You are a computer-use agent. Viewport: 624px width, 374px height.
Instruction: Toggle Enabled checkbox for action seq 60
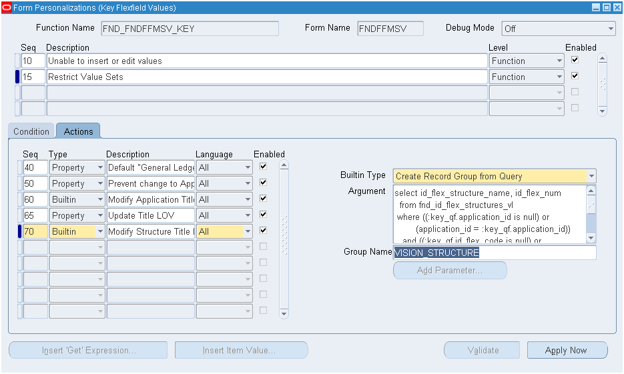pyautogui.click(x=263, y=198)
